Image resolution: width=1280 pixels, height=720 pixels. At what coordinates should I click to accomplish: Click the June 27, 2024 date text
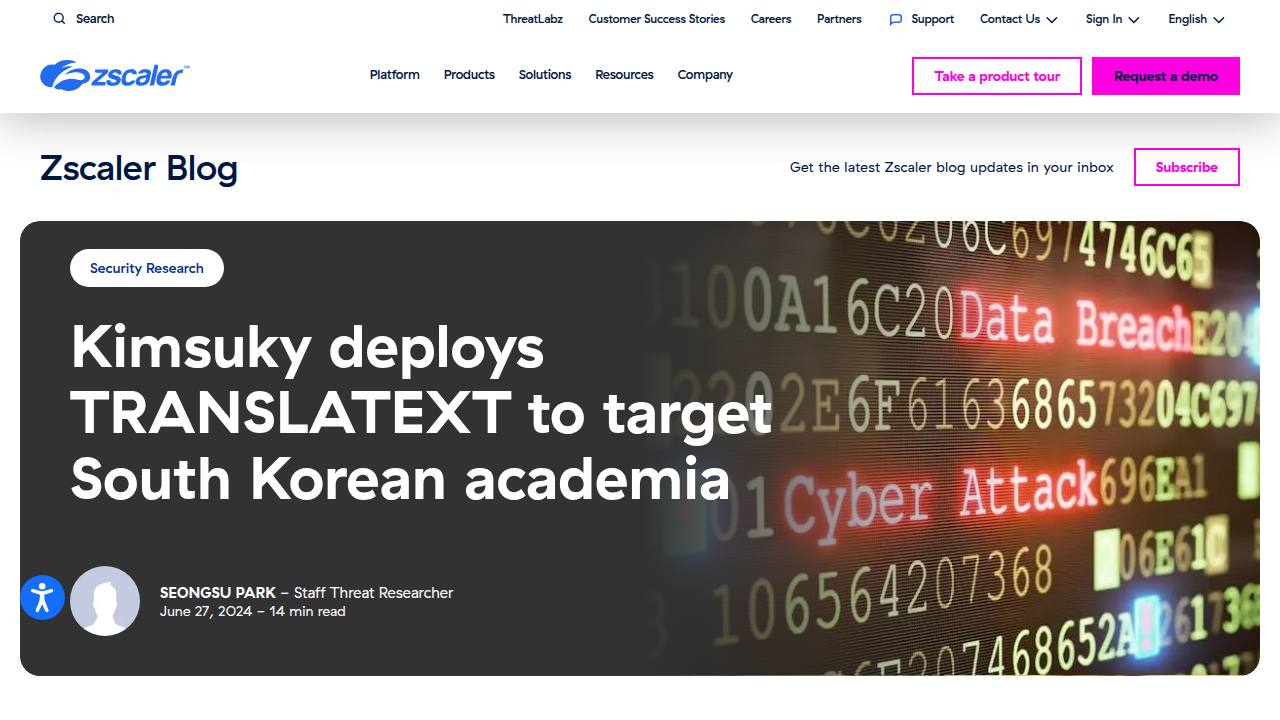click(x=206, y=611)
